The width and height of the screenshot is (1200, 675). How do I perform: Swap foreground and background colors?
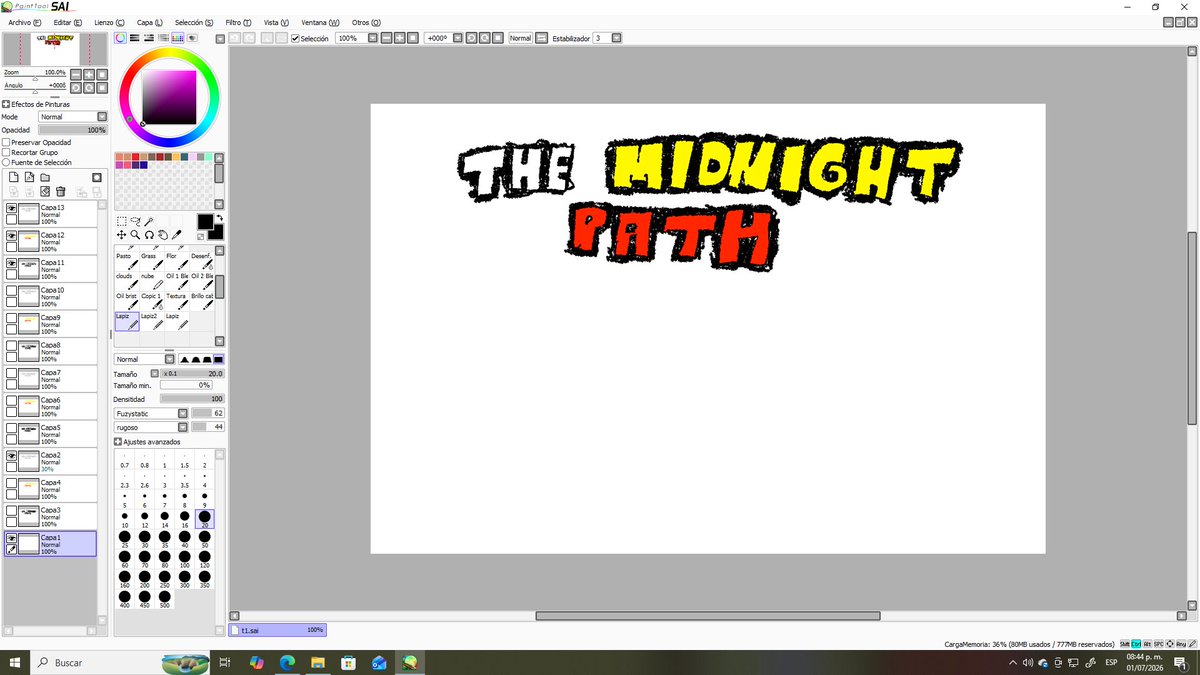[x=220, y=217]
